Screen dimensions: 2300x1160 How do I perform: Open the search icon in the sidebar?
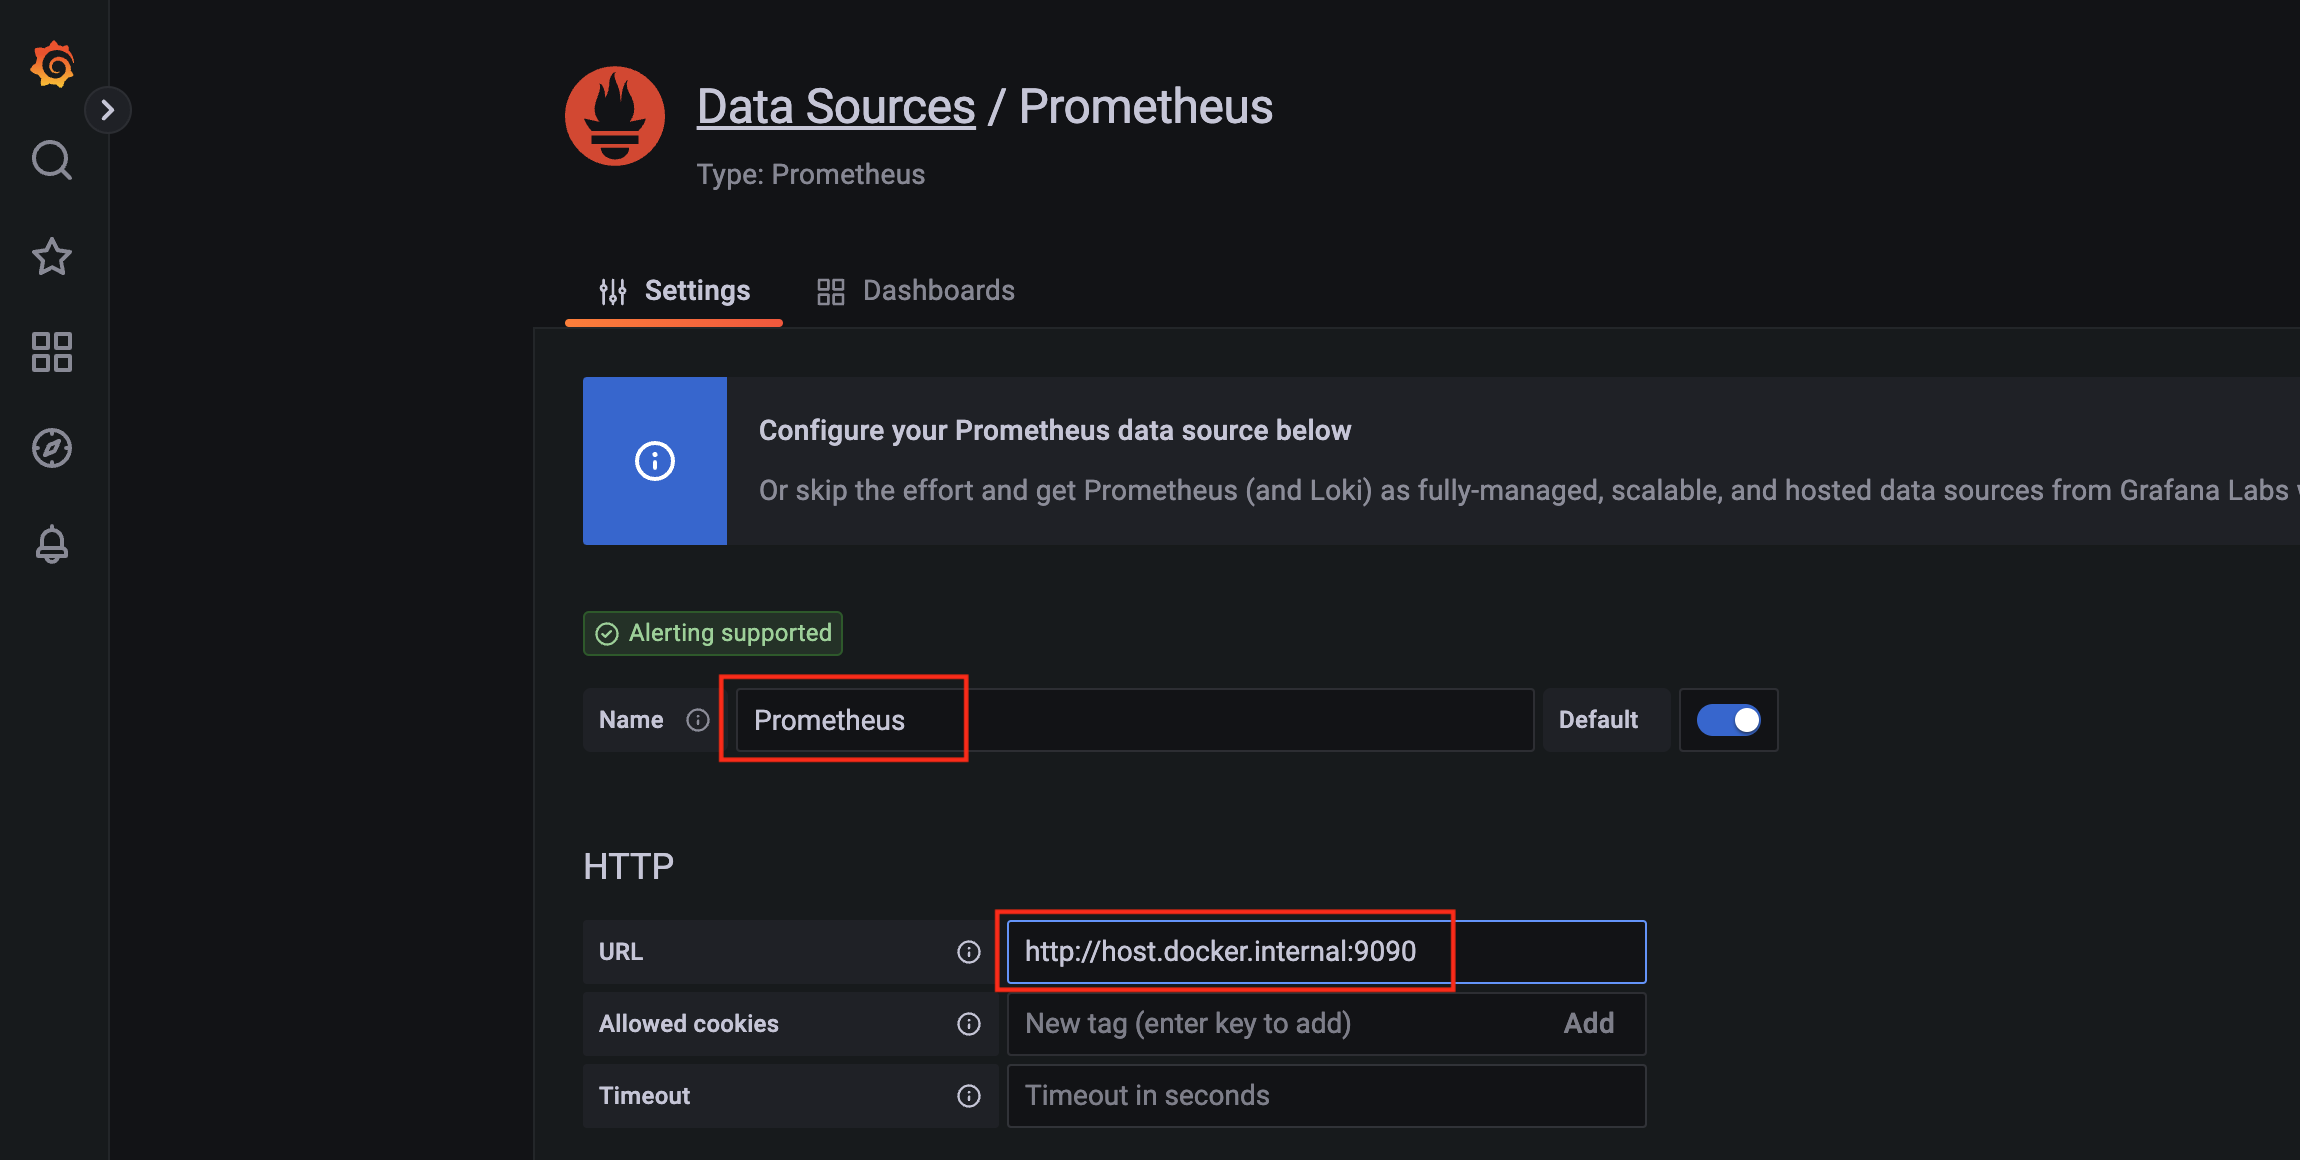[x=52, y=160]
